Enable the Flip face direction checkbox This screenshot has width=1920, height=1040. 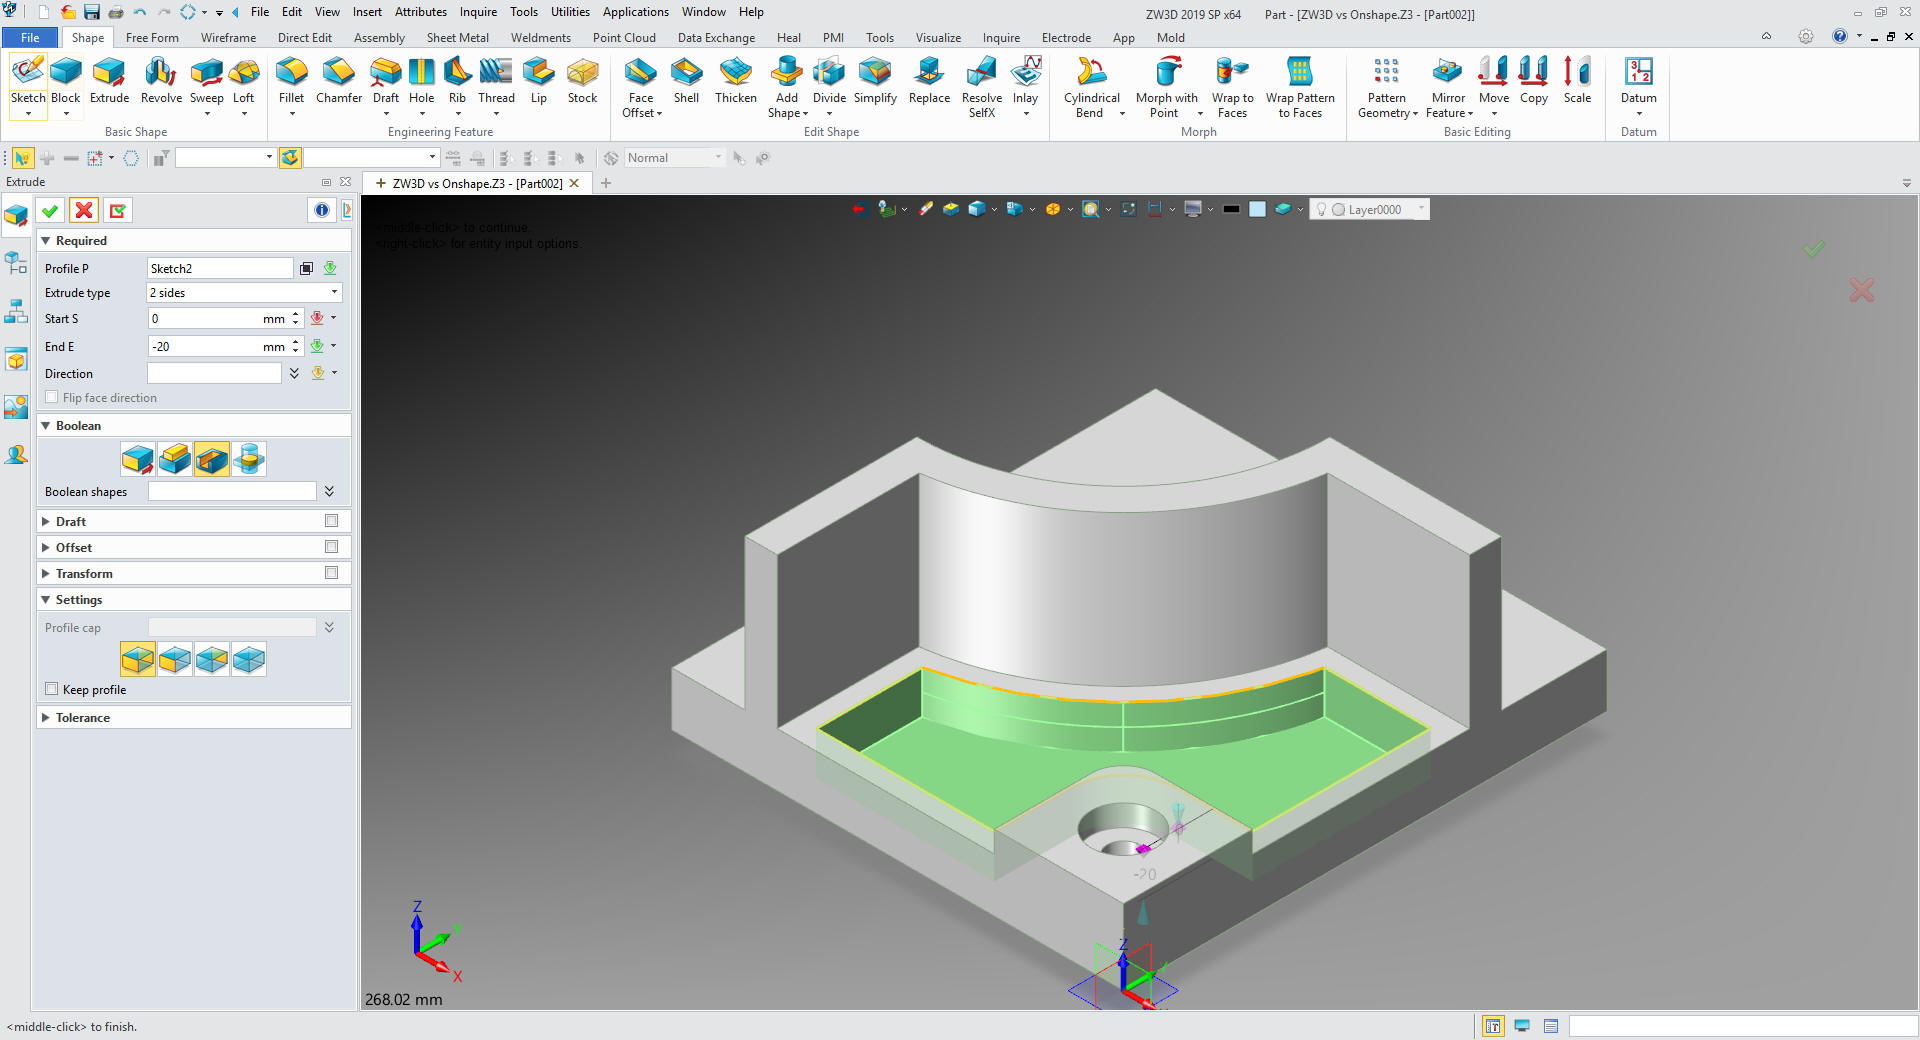(x=52, y=398)
